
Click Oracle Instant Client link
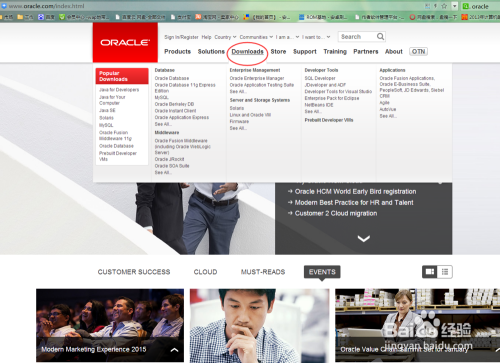coord(175,111)
